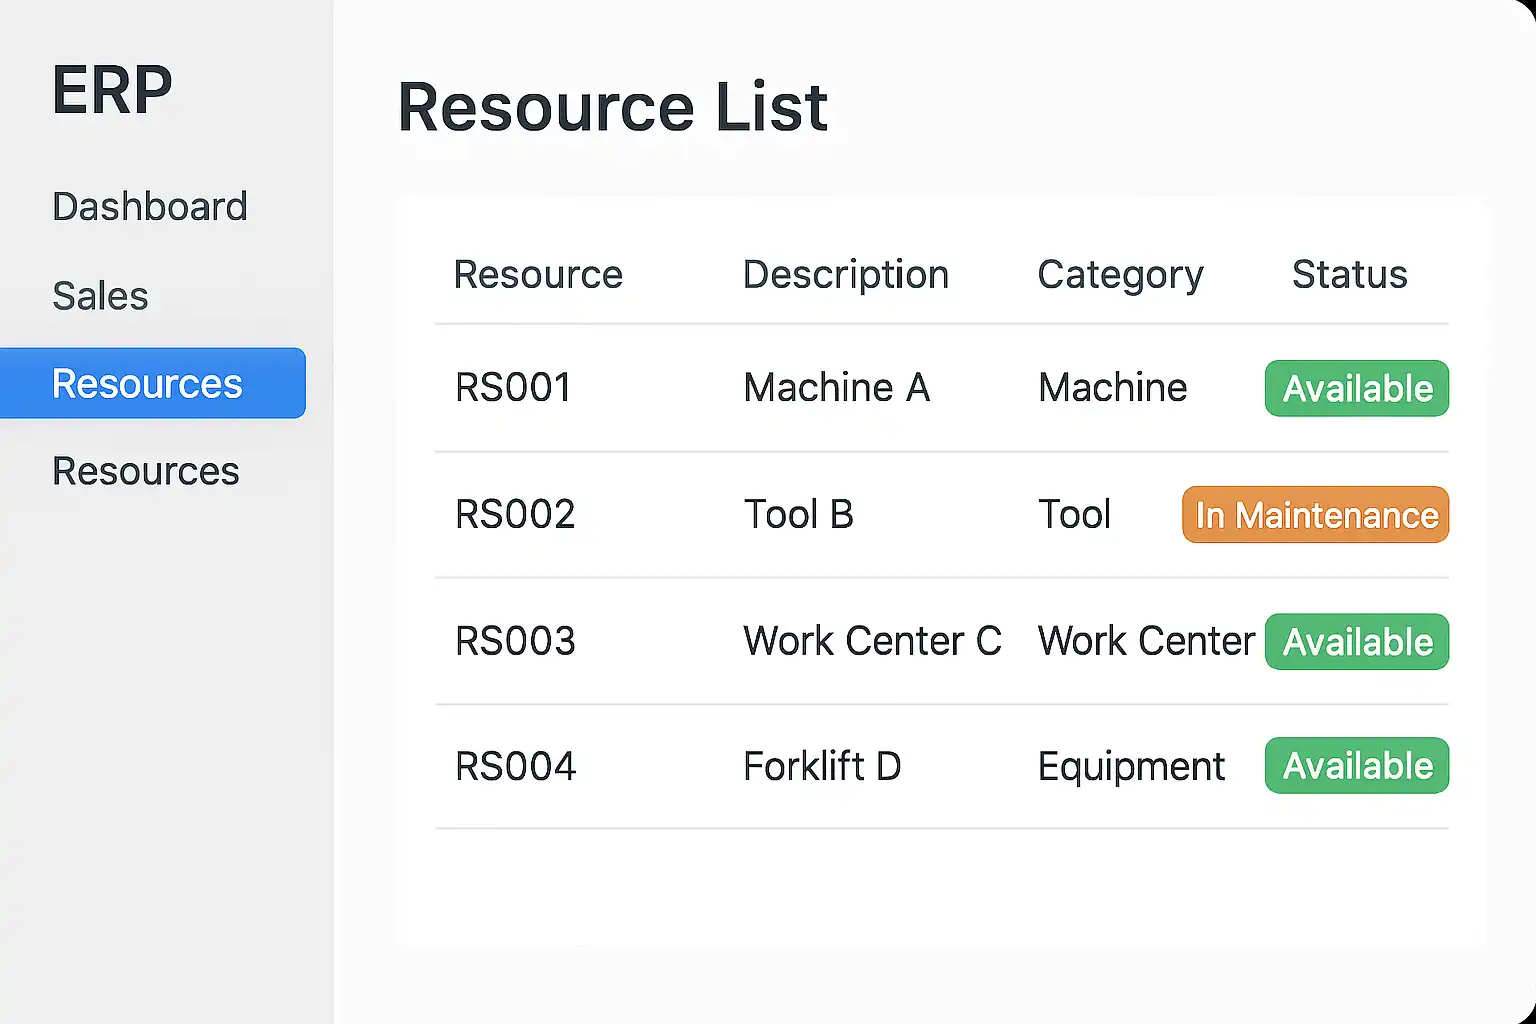Screen dimensions: 1536x1024
Task: Select the Tool B description cell
Action: pos(798,515)
